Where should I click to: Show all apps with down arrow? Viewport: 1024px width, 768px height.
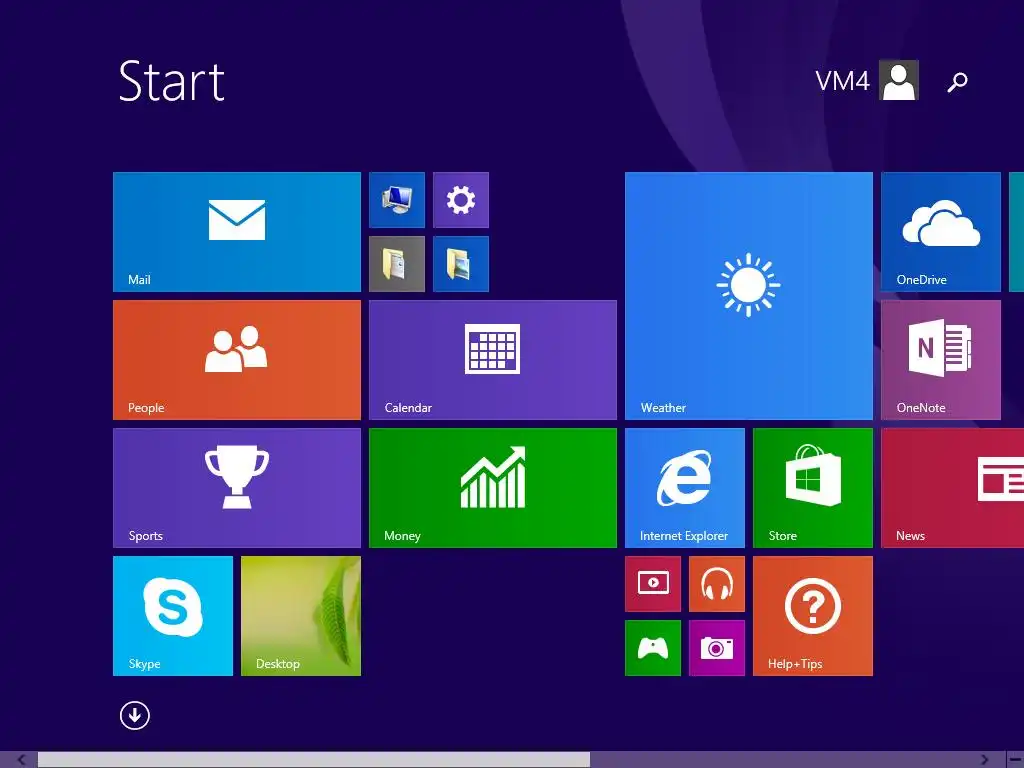point(135,715)
